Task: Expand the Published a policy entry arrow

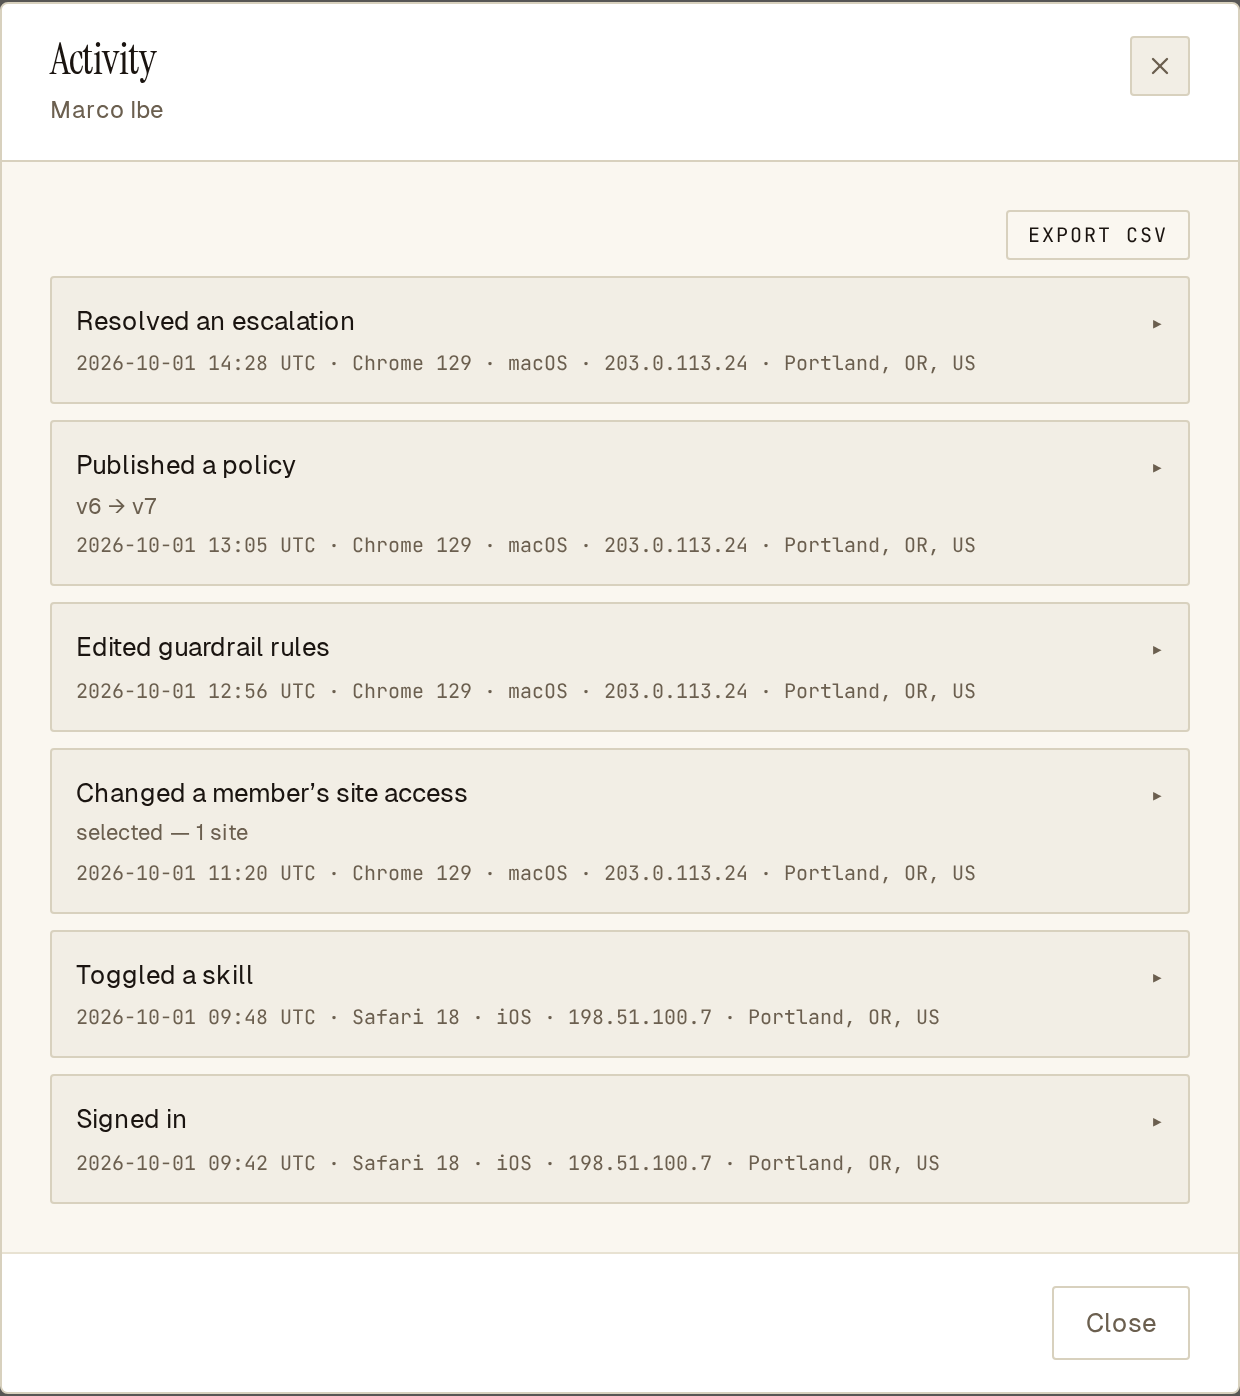Action: pyautogui.click(x=1157, y=468)
